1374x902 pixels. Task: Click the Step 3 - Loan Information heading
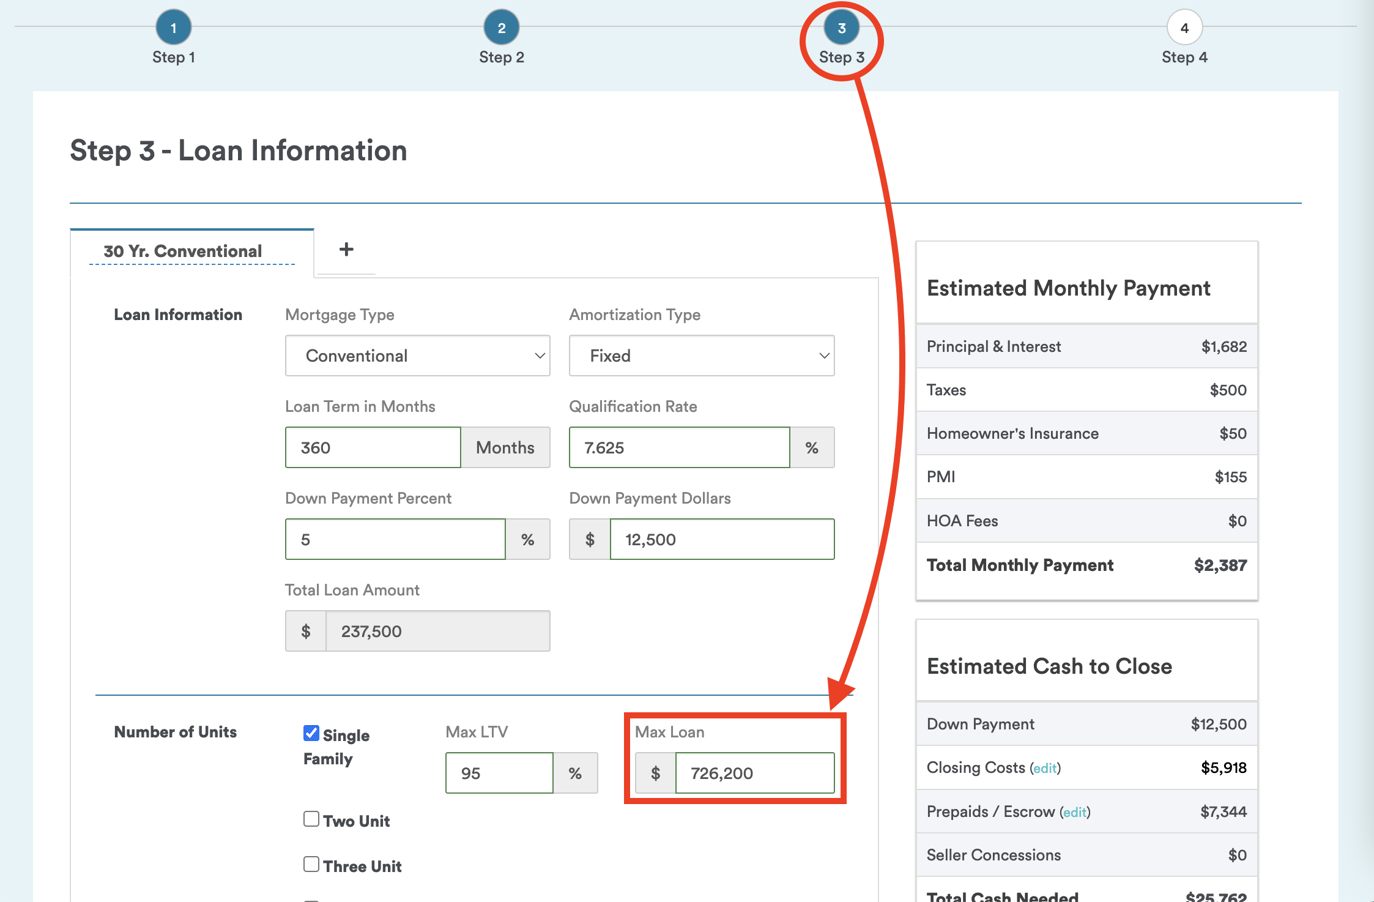(x=237, y=150)
